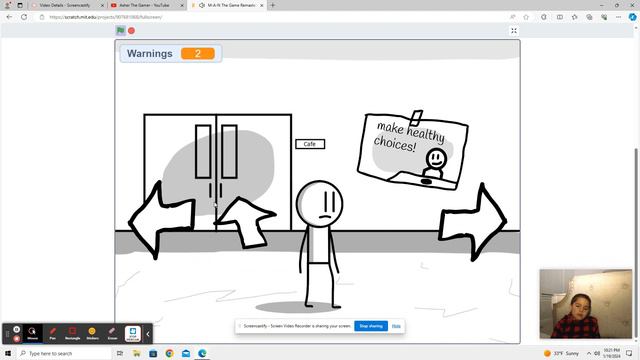The image size is (640, 360).
Task: Click the stick figure character
Action: (x=319, y=244)
